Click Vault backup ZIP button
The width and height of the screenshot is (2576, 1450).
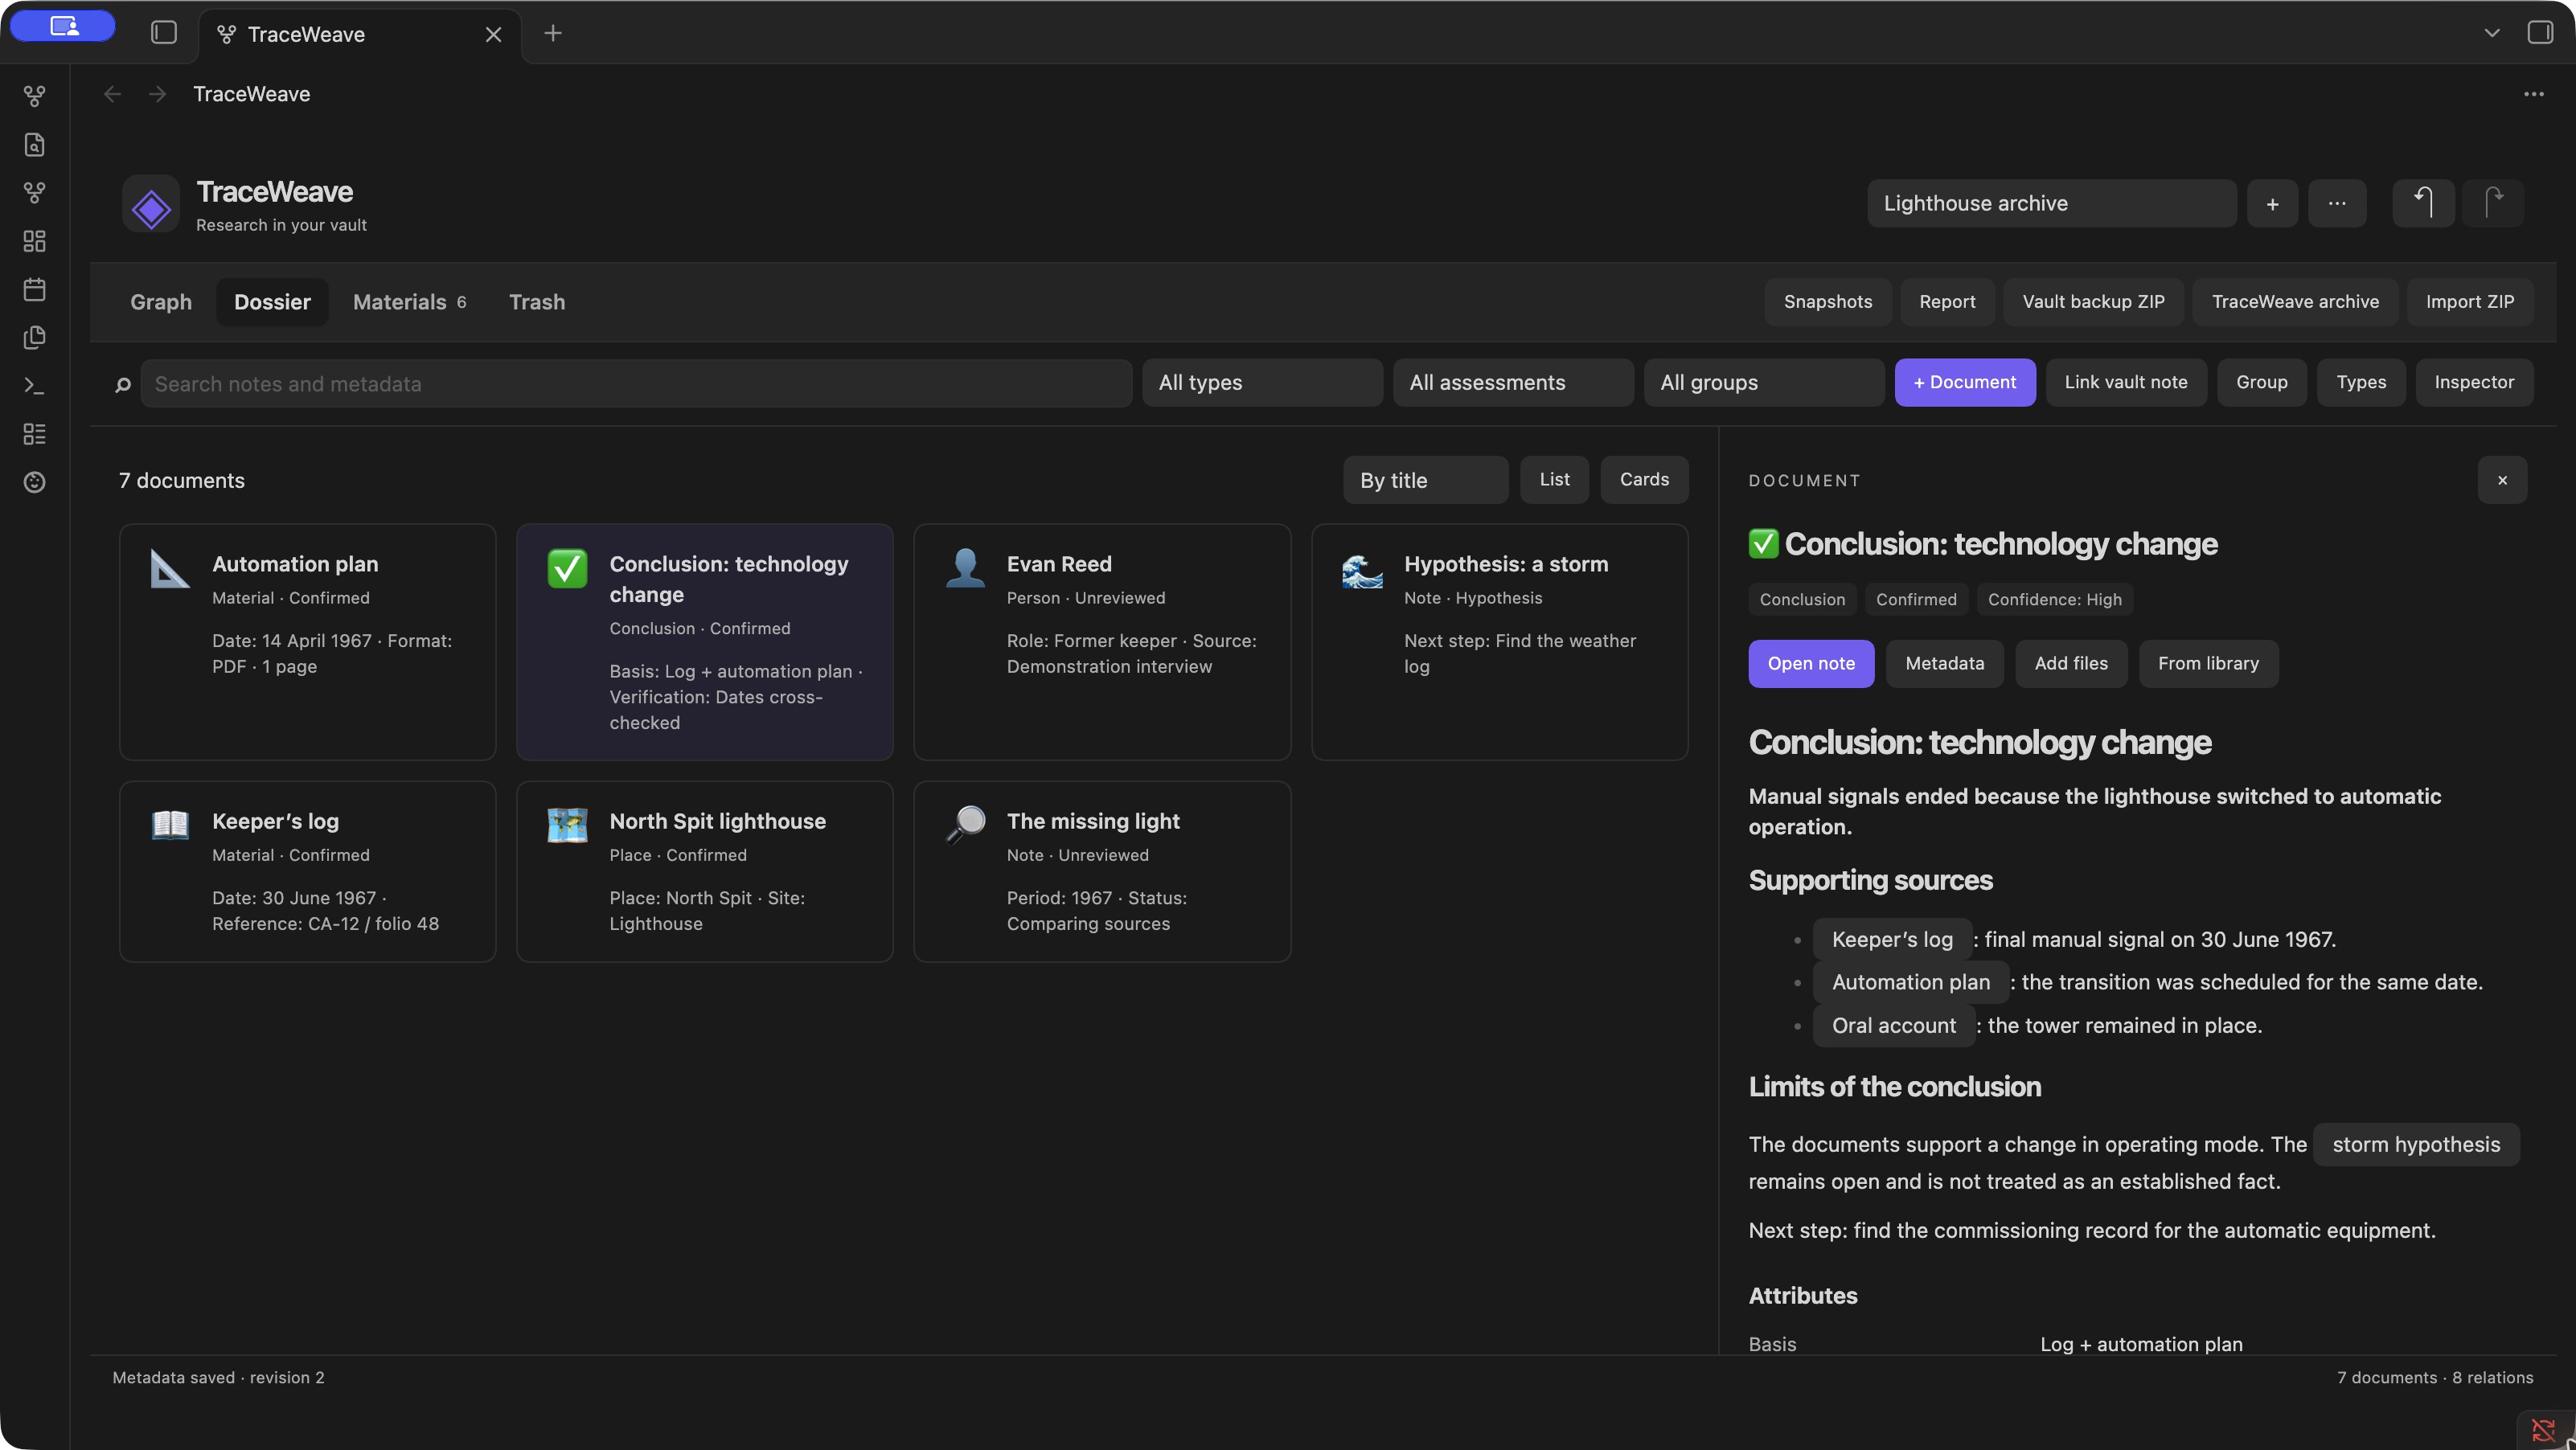point(2093,302)
